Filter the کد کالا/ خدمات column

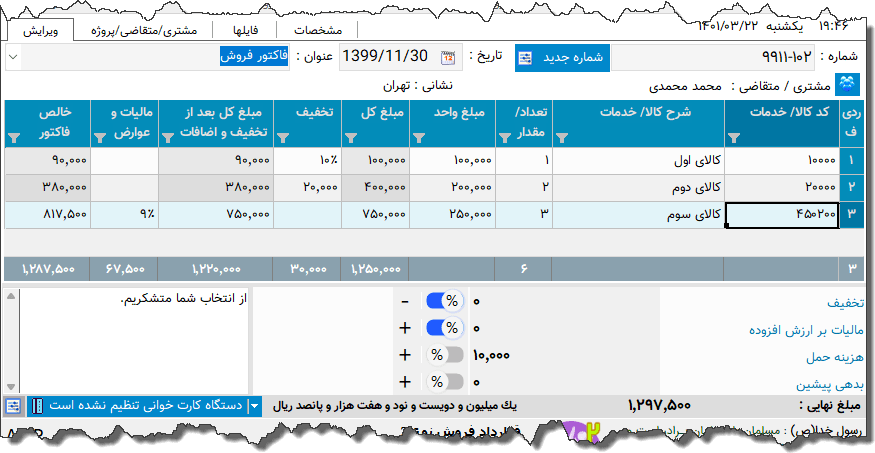(734, 138)
